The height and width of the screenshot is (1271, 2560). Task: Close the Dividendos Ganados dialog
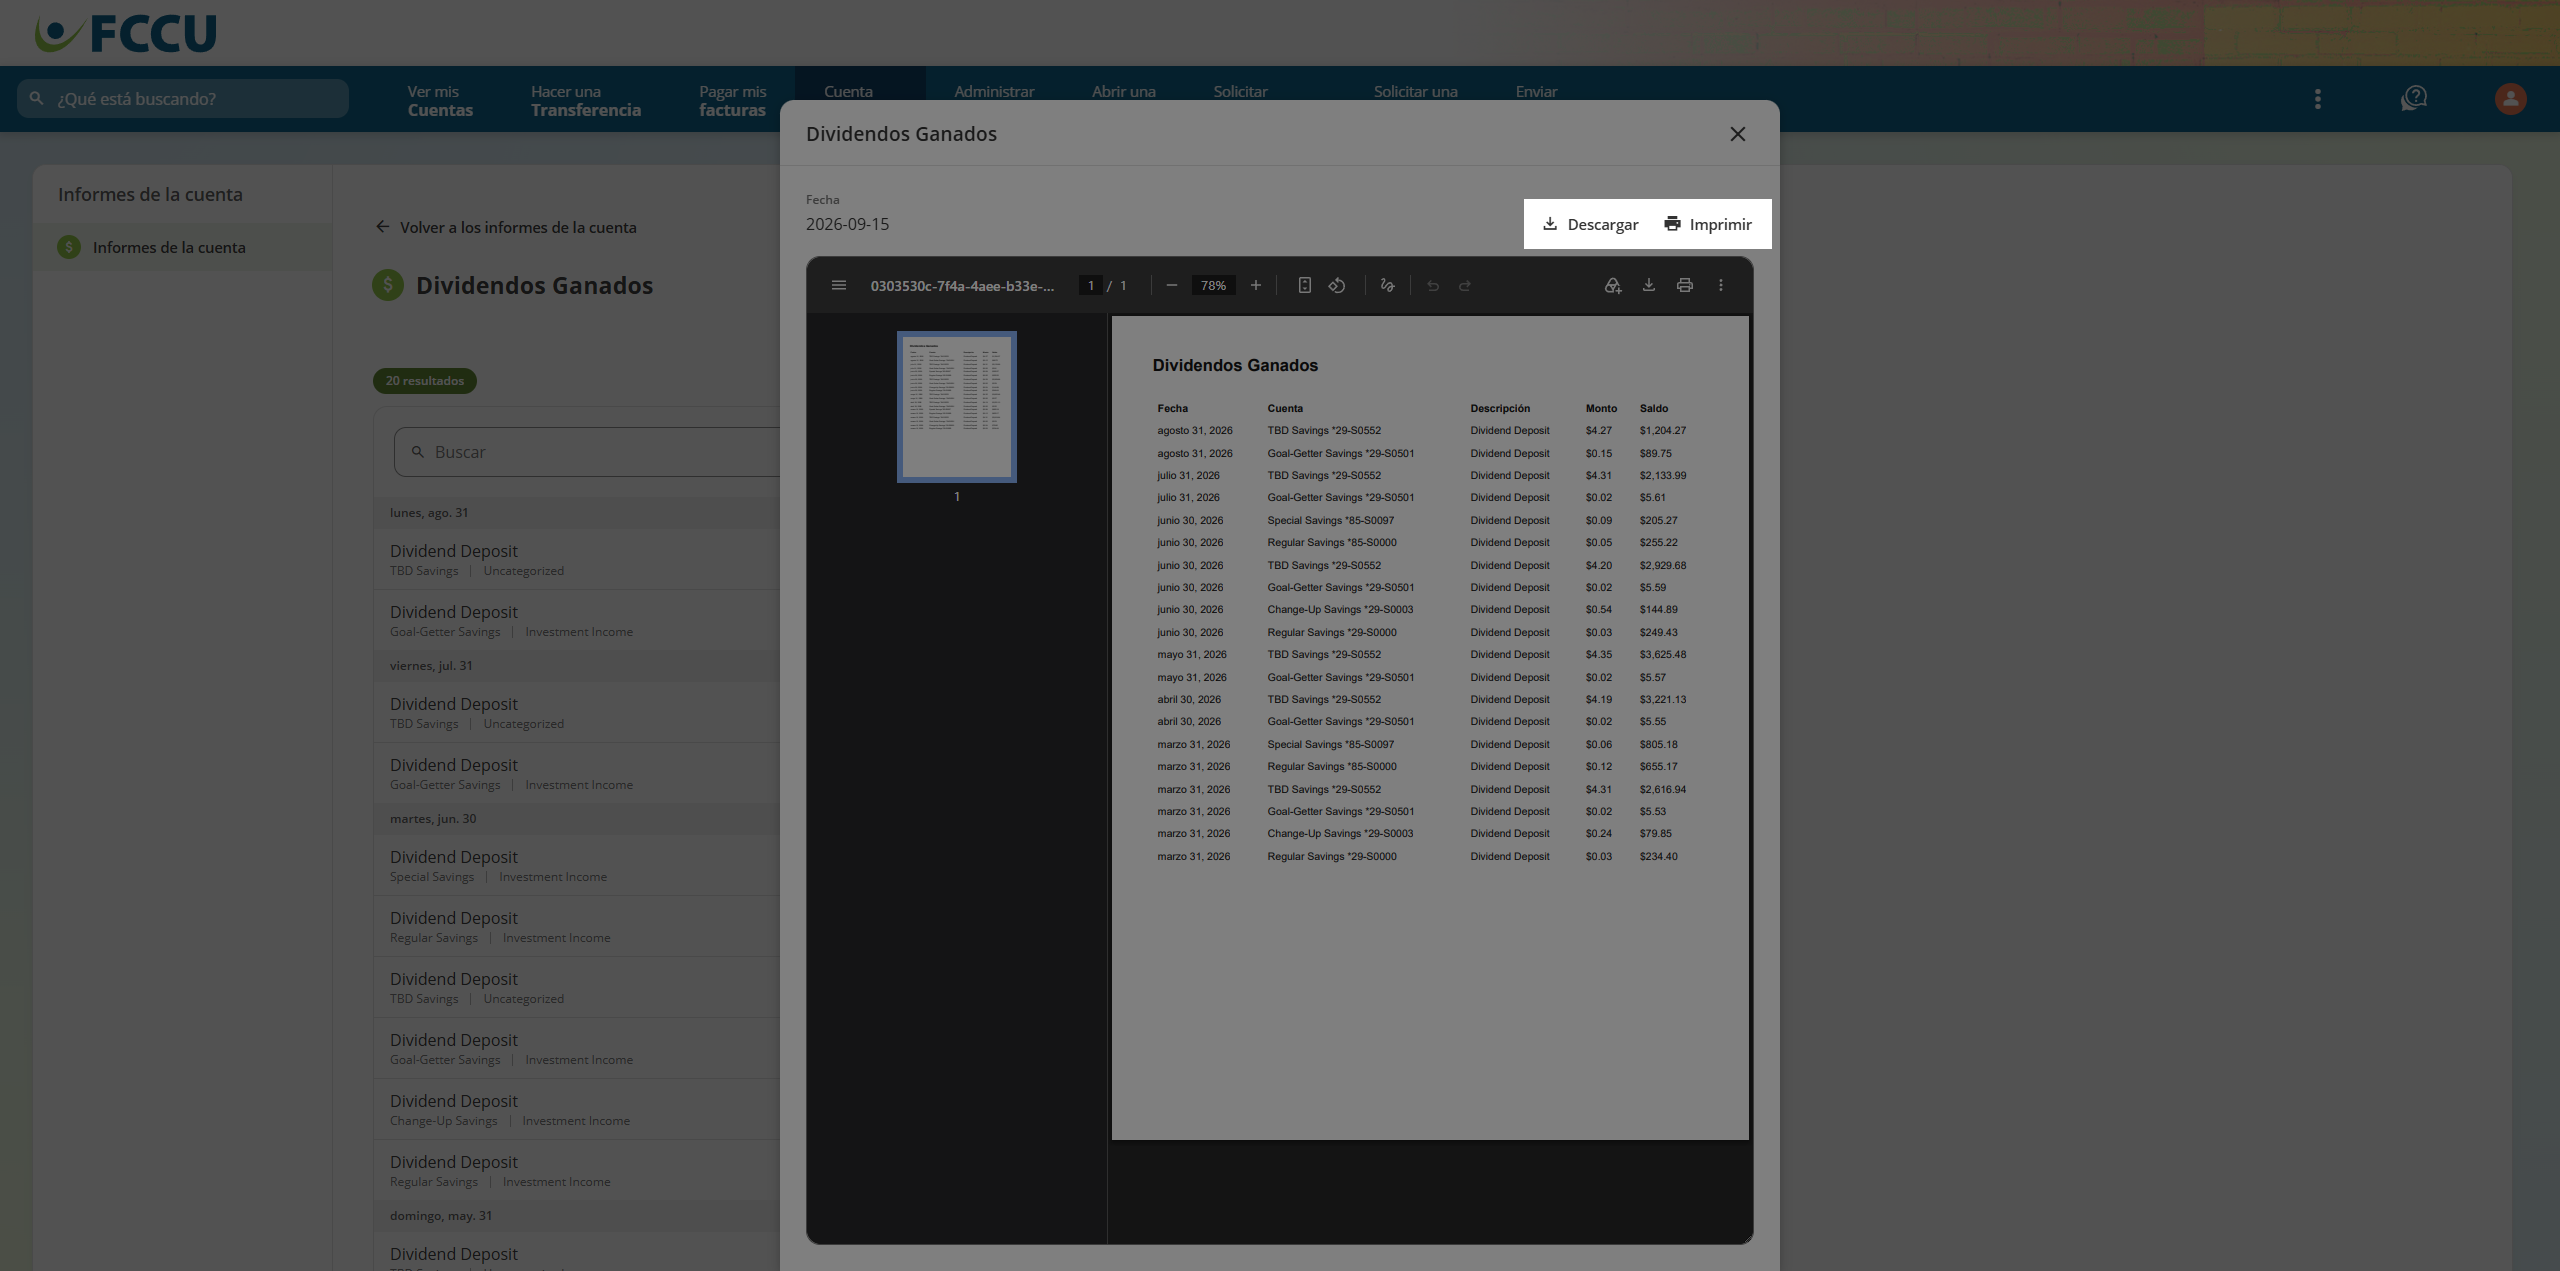(1738, 134)
